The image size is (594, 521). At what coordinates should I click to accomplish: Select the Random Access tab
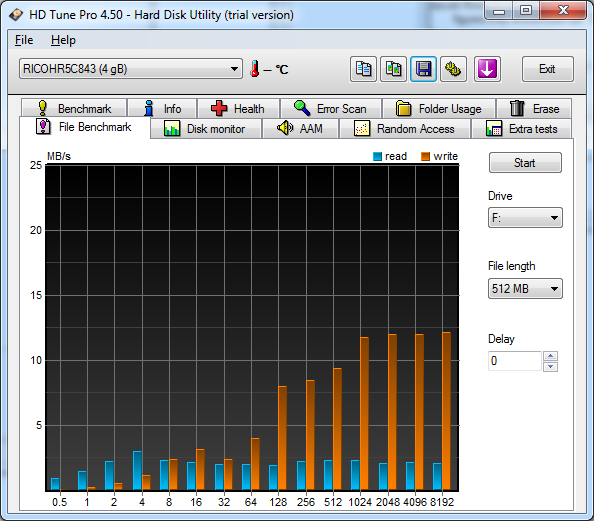(405, 129)
